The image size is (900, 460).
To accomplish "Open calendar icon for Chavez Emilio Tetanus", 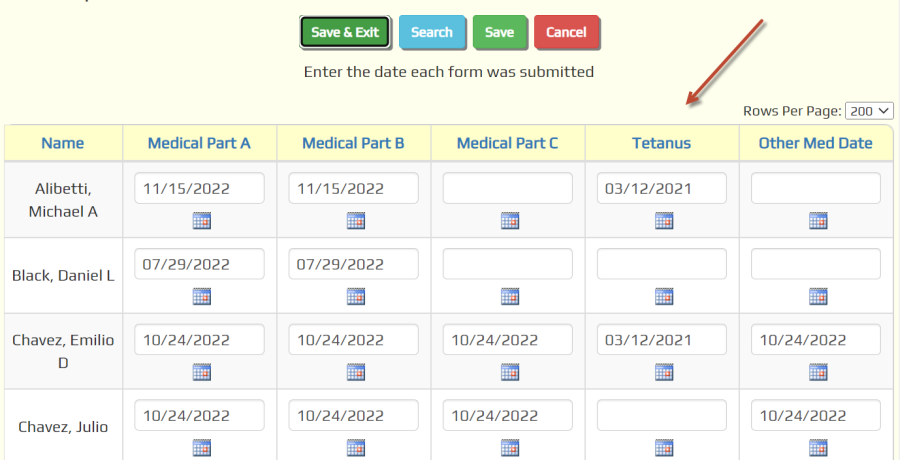I will point(664,372).
